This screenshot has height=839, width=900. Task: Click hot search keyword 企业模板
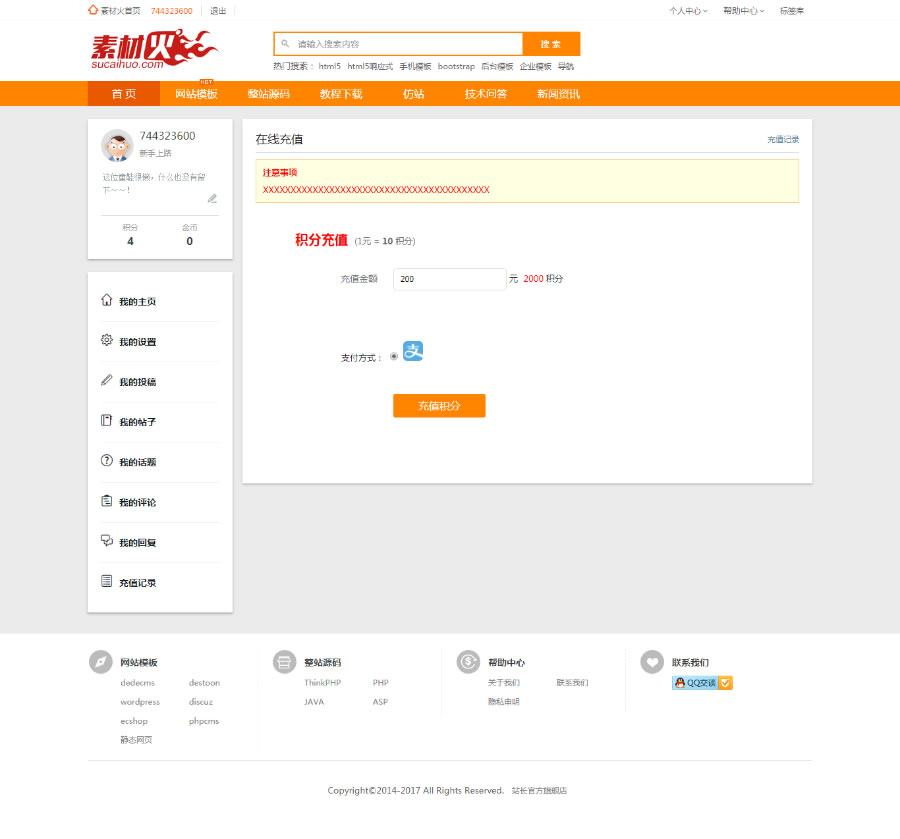536,66
